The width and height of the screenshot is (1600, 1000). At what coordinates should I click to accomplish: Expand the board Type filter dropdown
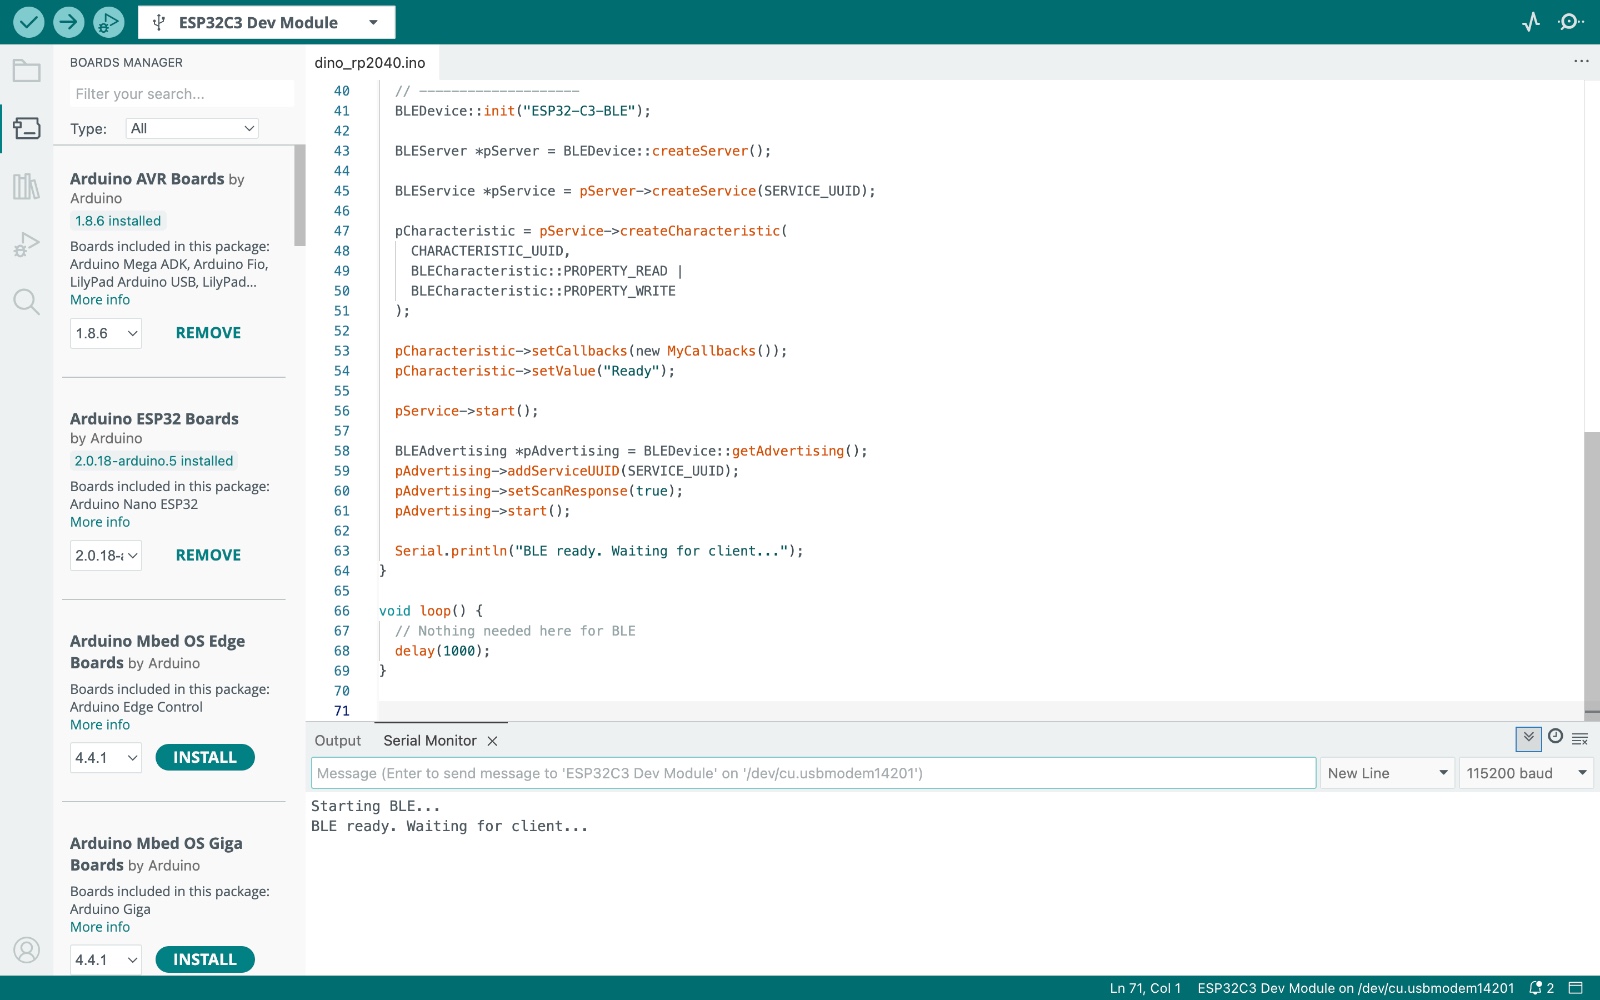[x=192, y=128]
